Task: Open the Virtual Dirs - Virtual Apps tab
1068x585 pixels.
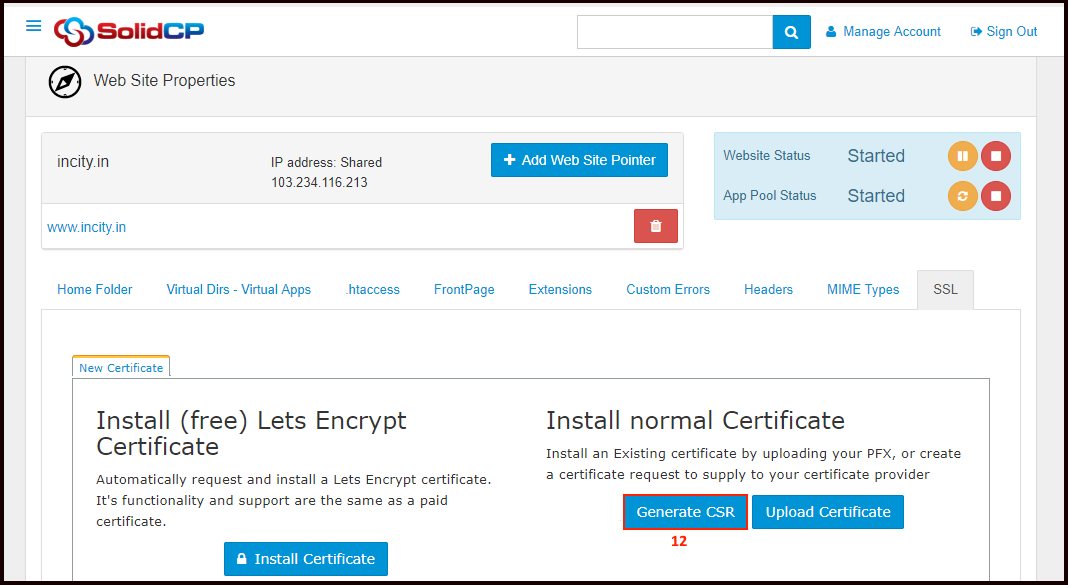Action: [238, 289]
